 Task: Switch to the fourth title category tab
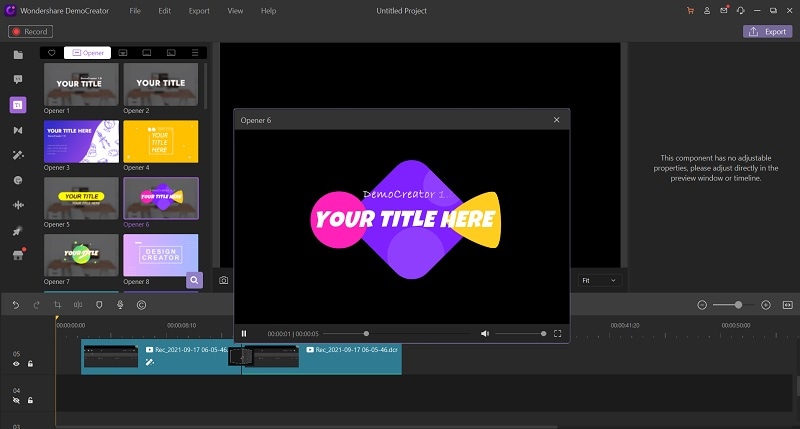(171, 53)
